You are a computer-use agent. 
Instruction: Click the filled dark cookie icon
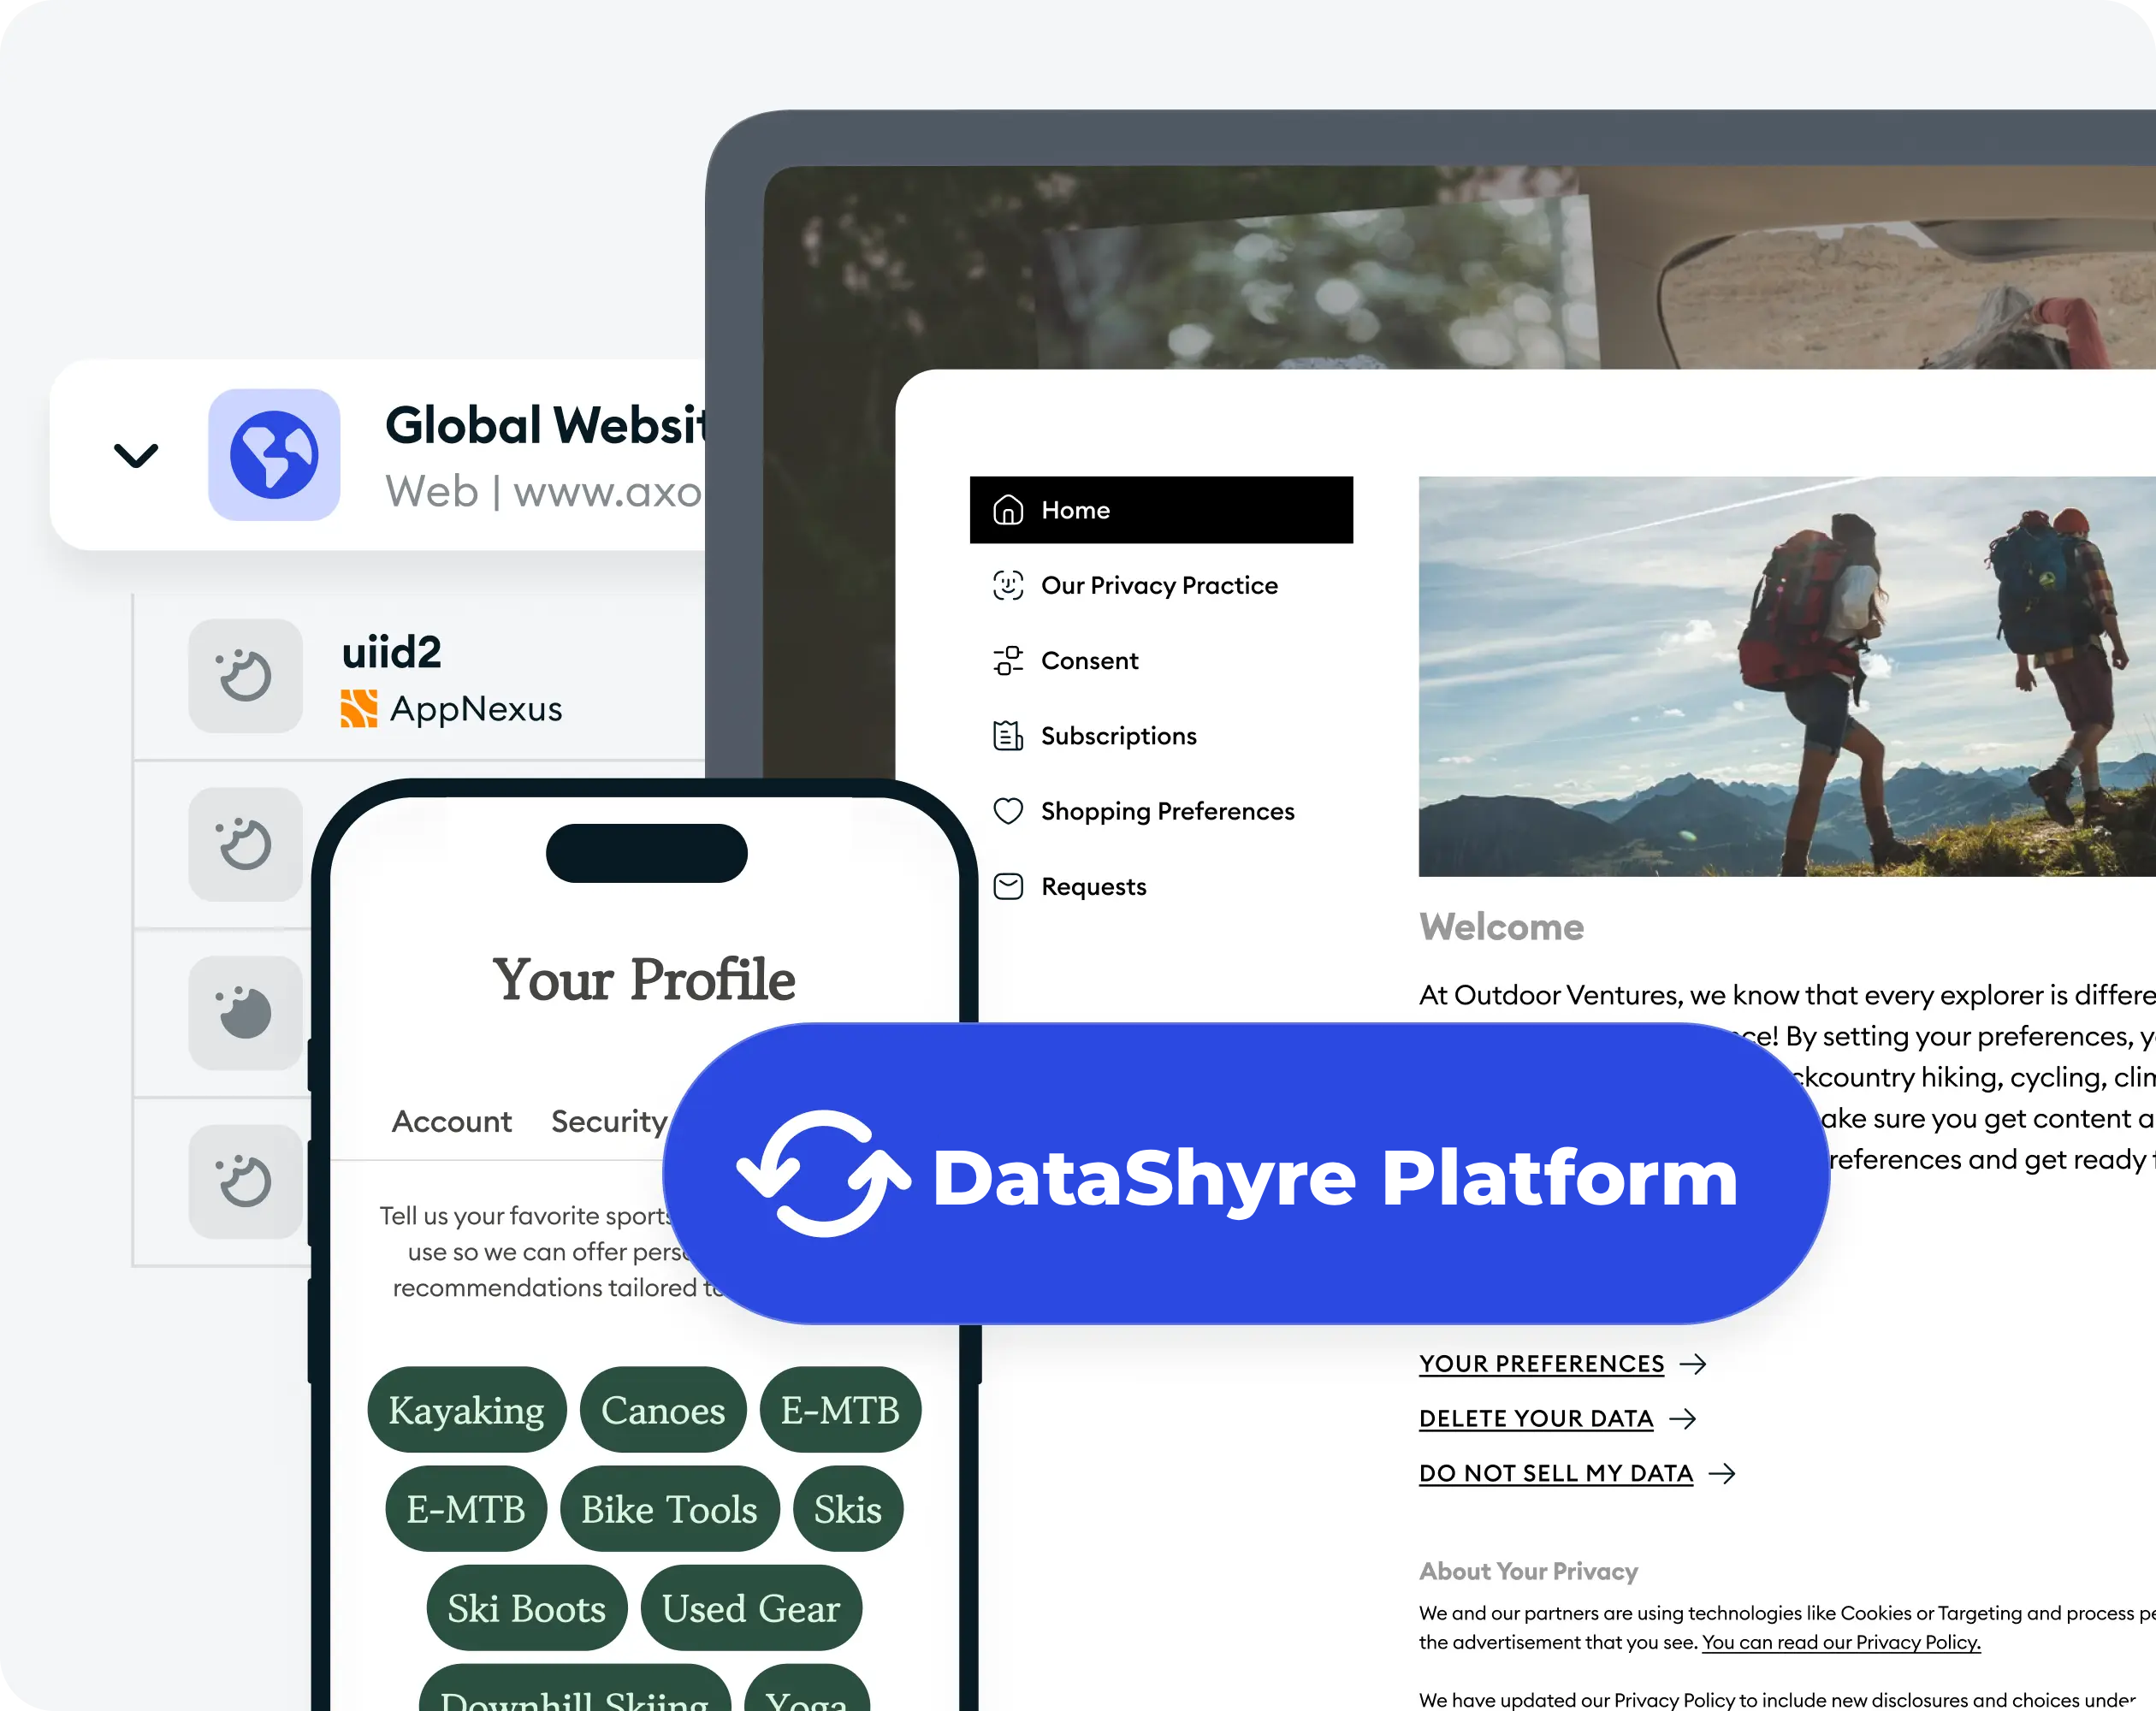click(x=245, y=1013)
